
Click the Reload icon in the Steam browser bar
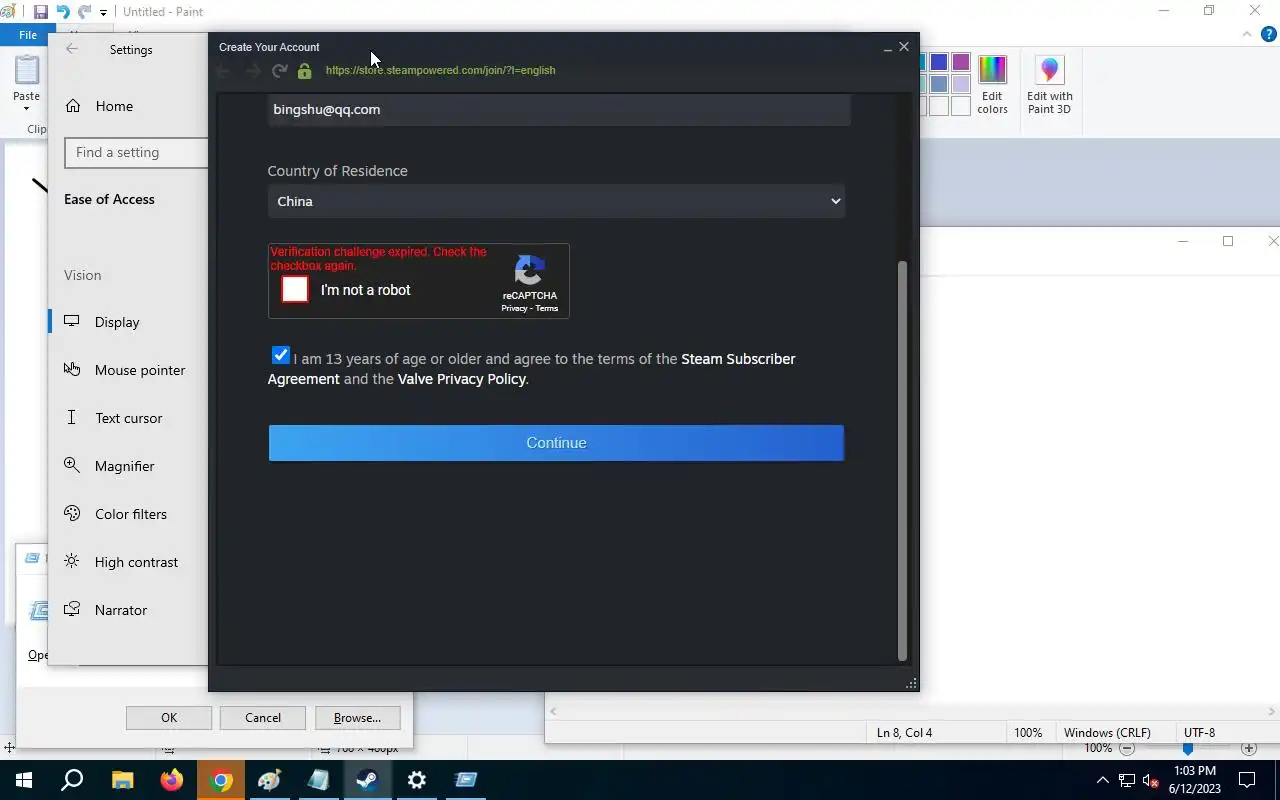pos(280,71)
